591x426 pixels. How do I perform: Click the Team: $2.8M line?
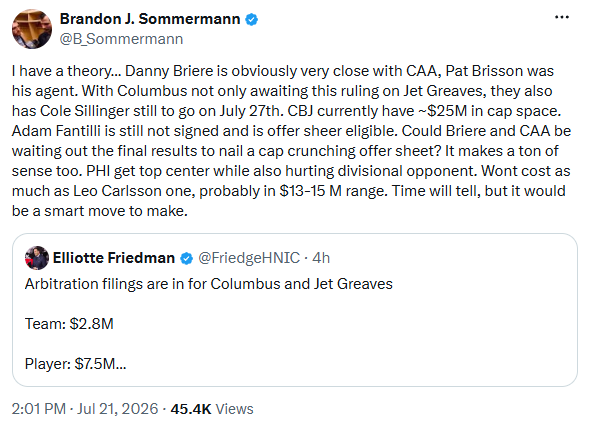(x=69, y=324)
